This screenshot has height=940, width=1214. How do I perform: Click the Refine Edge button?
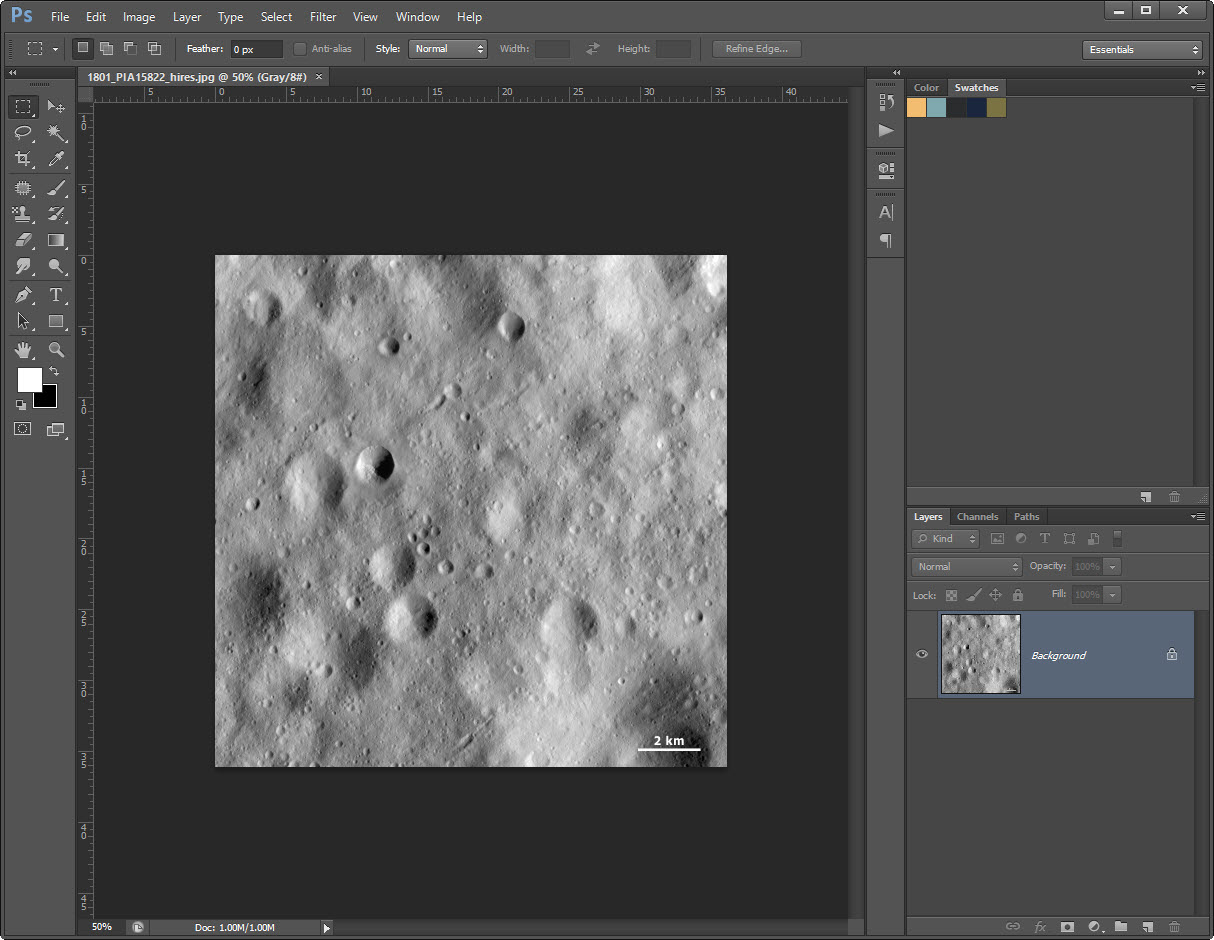click(x=756, y=49)
